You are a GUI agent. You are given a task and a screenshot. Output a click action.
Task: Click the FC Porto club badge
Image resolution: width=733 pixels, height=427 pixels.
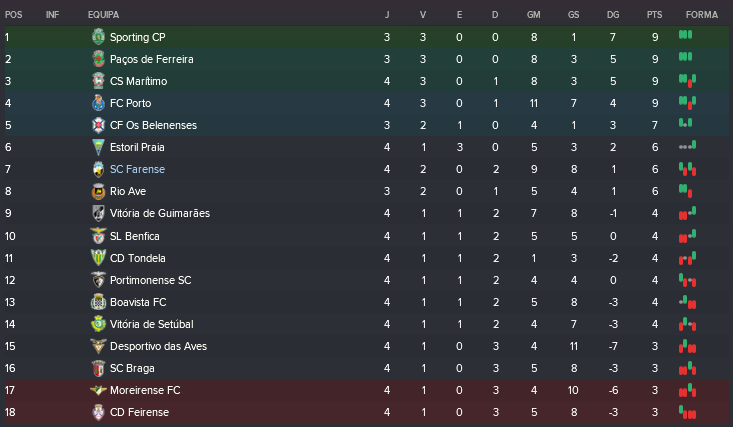98,103
